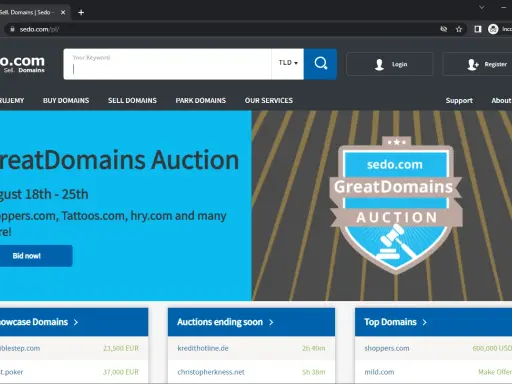Open a new browser tab
The height and width of the screenshot is (384, 512).
[81, 12]
